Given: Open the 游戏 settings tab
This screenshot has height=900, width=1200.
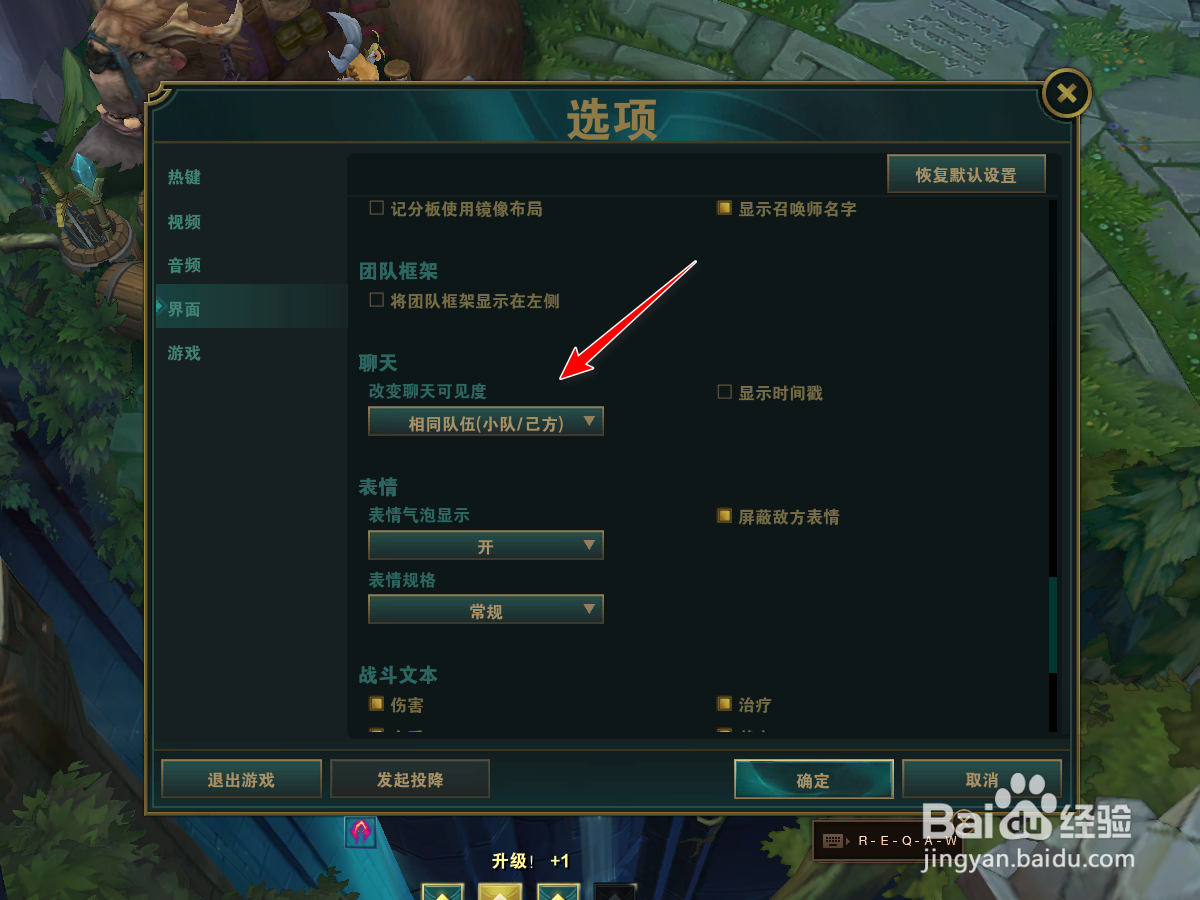Looking at the screenshot, I should tap(185, 353).
